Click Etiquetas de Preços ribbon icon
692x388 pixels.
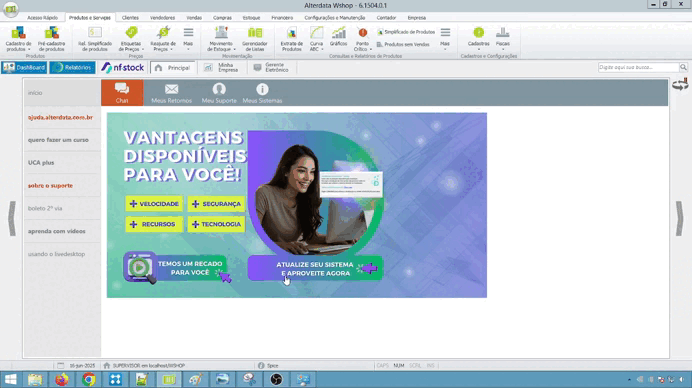tap(131, 33)
